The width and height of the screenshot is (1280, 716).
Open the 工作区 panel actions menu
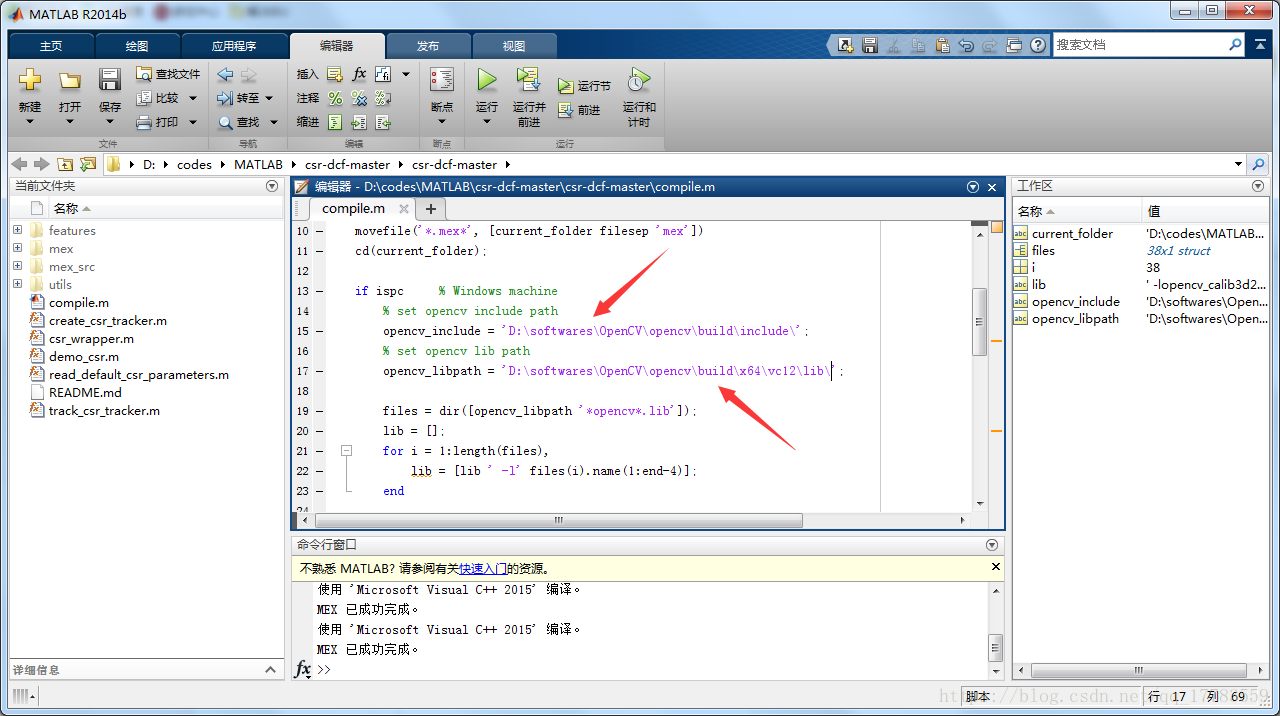pyautogui.click(x=1258, y=186)
